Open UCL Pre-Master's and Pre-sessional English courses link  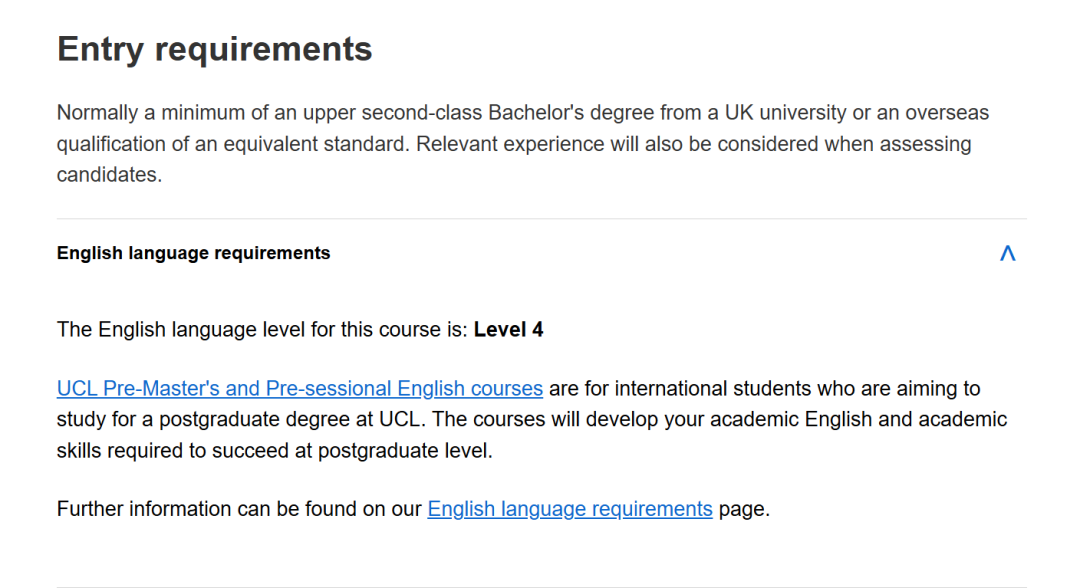(300, 389)
